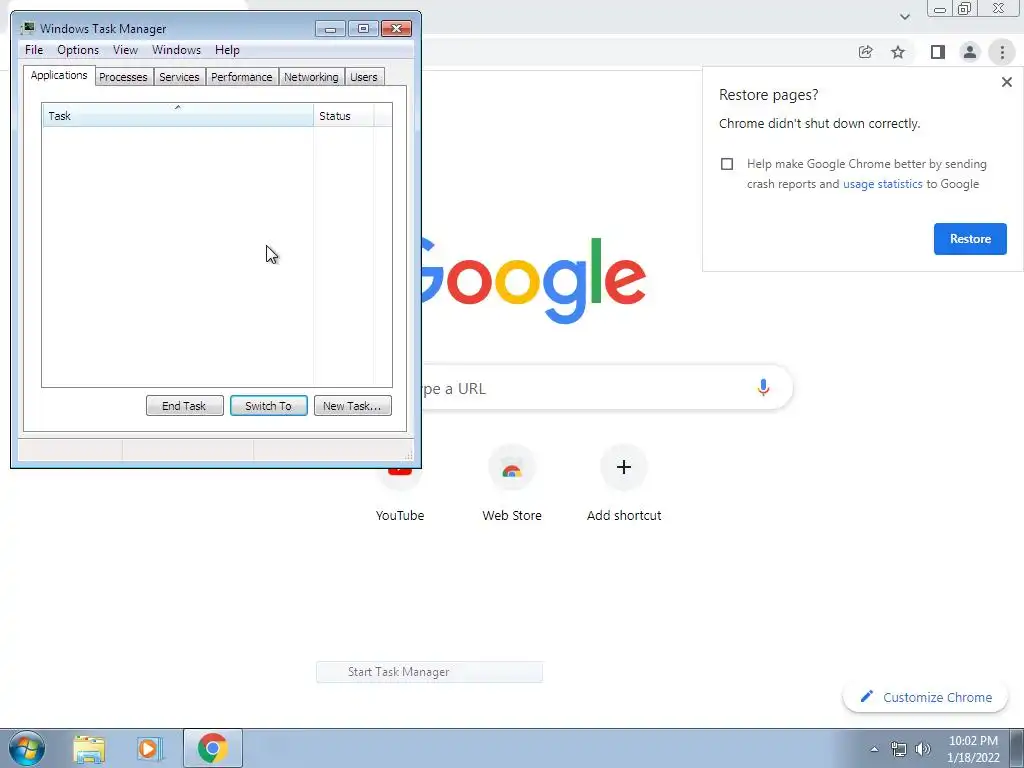
Task: Close the Restore pages popup
Action: coord(1006,82)
